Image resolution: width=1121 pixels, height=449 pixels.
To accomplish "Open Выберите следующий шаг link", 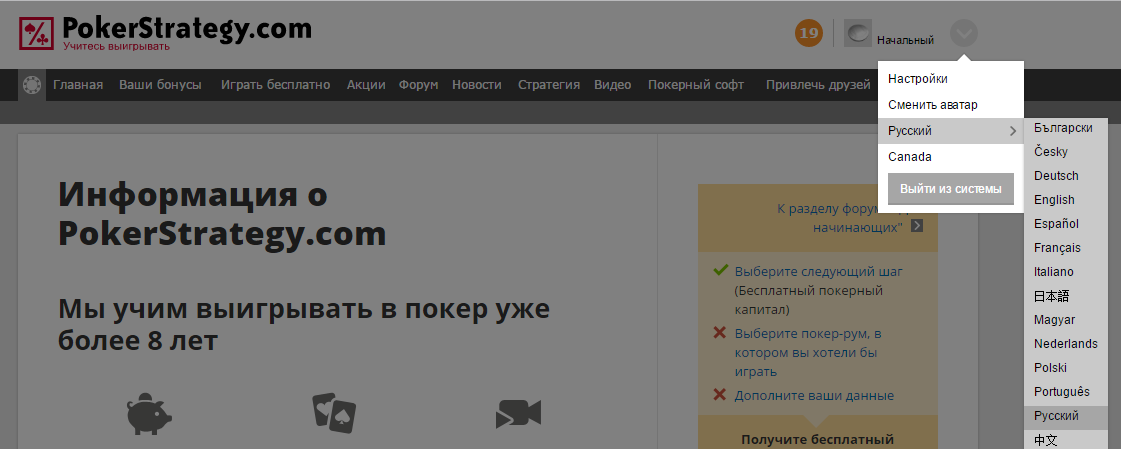I will click(819, 272).
